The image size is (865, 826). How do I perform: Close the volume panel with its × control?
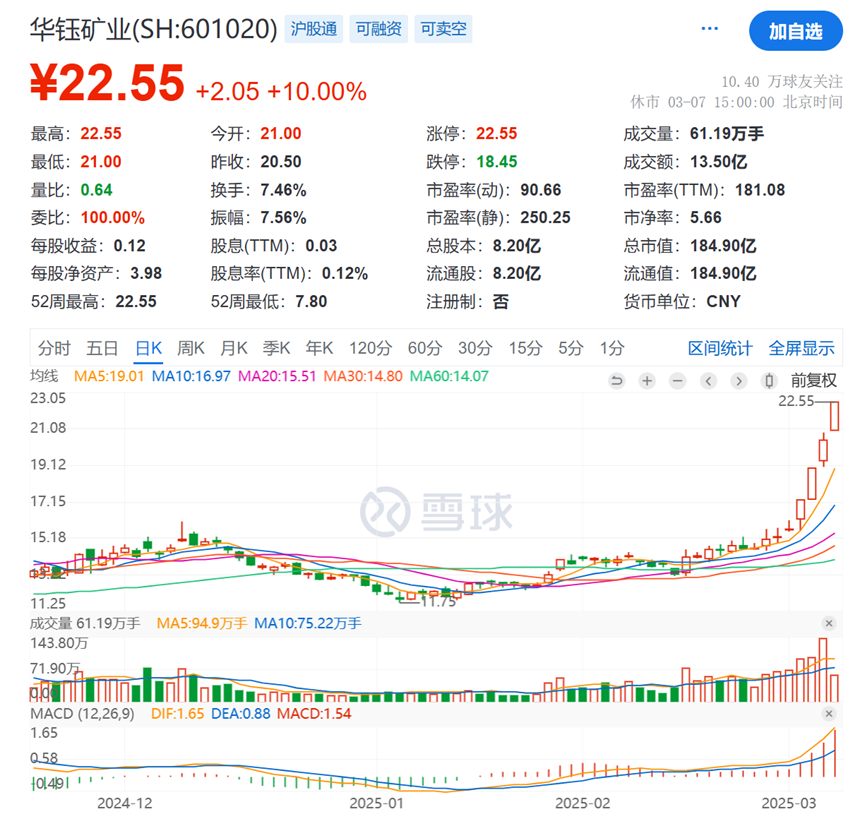[x=830, y=622]
